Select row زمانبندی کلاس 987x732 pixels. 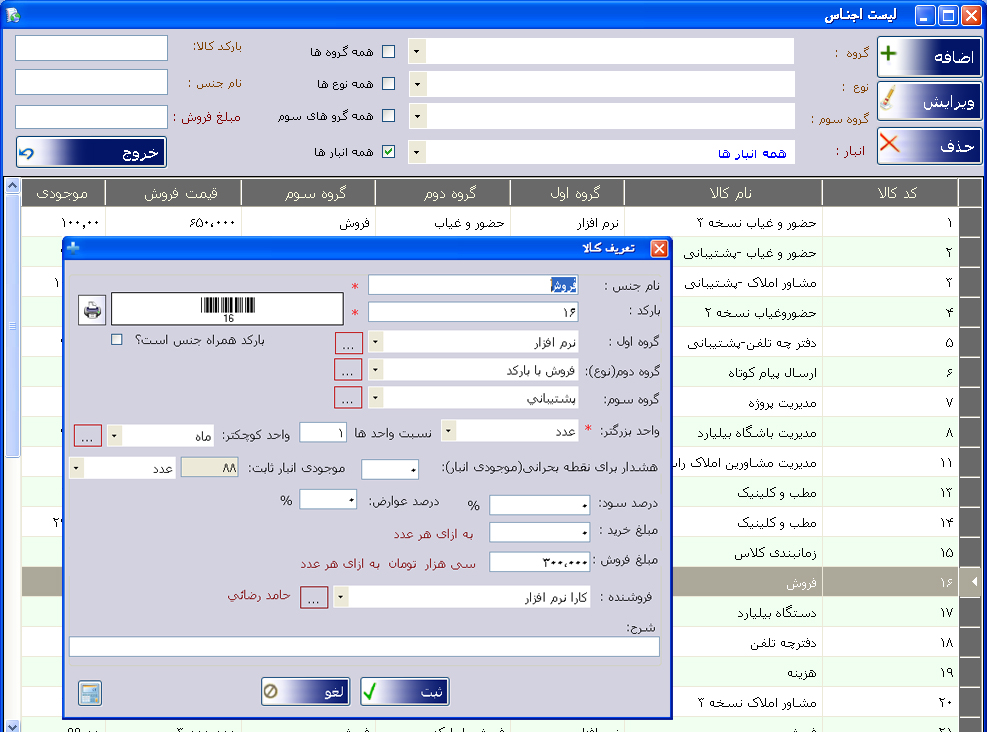[x=815, y=553]
